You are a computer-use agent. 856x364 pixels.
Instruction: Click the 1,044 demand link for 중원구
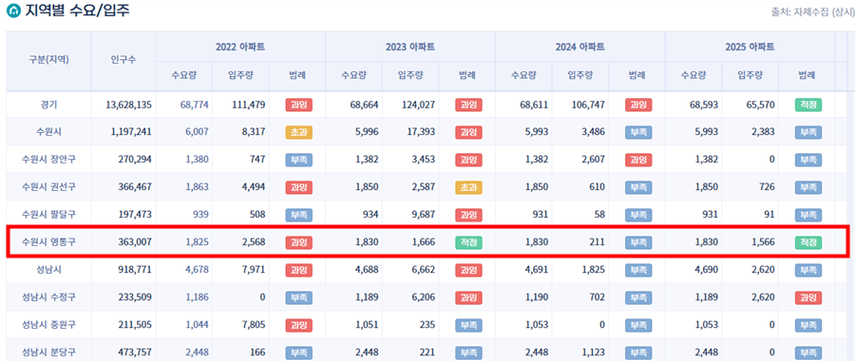(x=197, y=325)
